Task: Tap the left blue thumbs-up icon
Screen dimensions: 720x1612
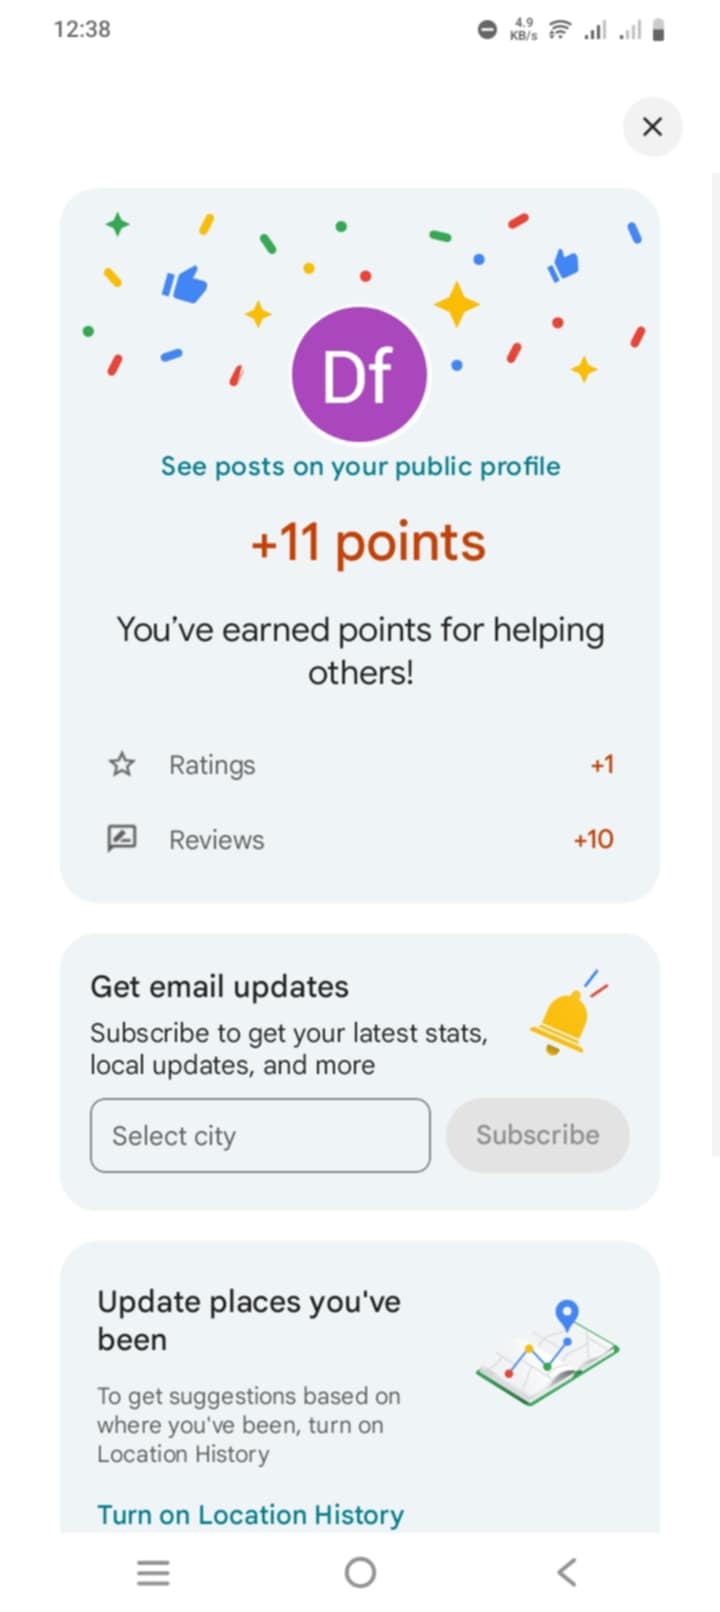Action: click(x=185, y=285)
